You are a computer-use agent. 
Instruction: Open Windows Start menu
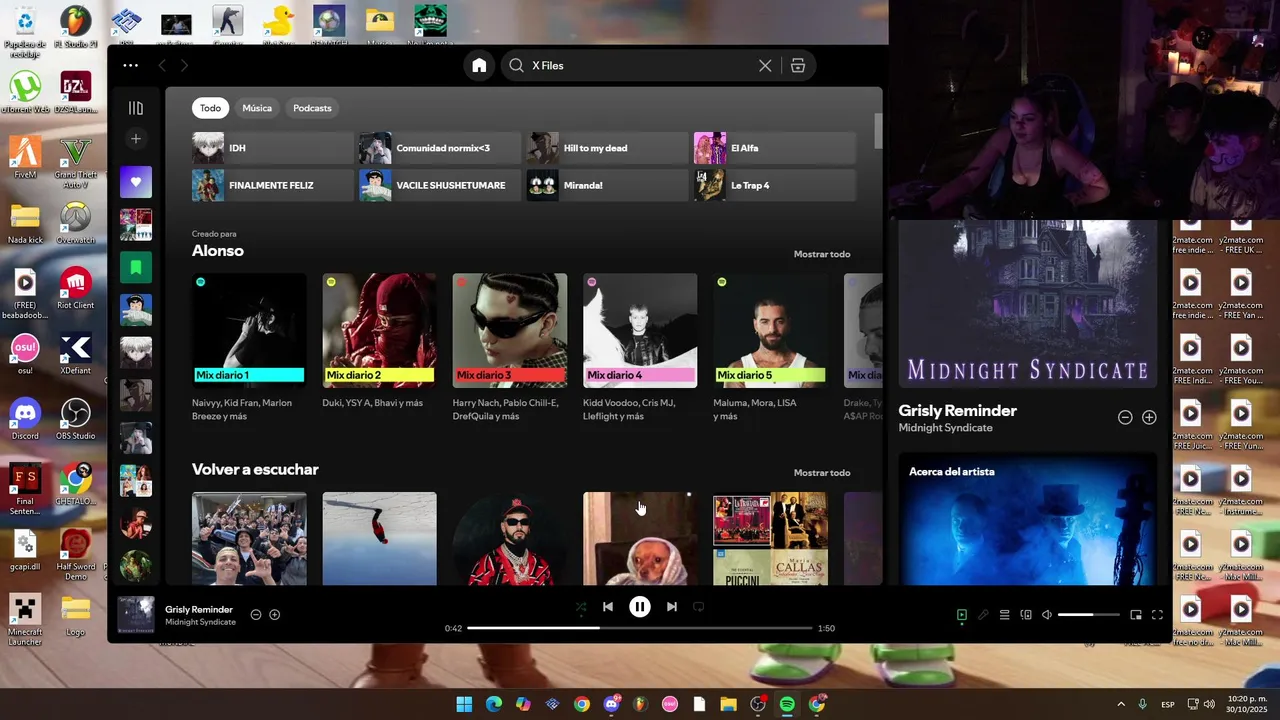[x=464, y=704]
